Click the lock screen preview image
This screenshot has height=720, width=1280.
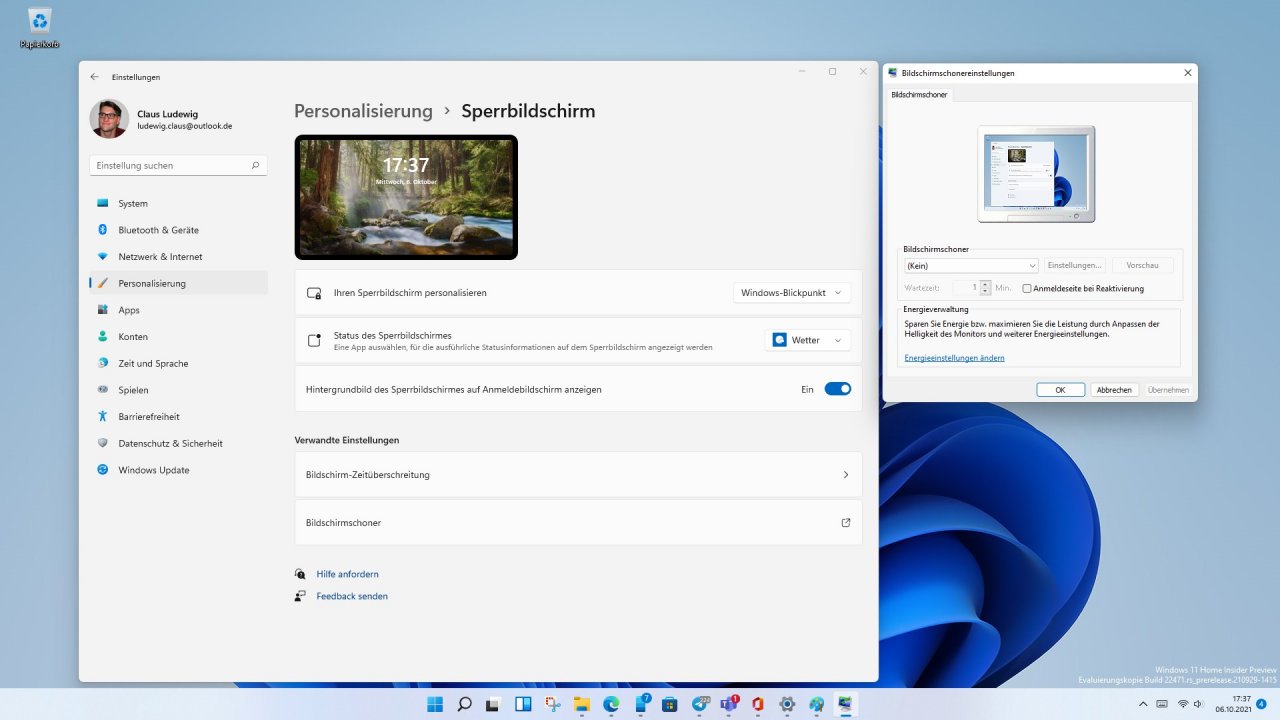coord(406,197)
